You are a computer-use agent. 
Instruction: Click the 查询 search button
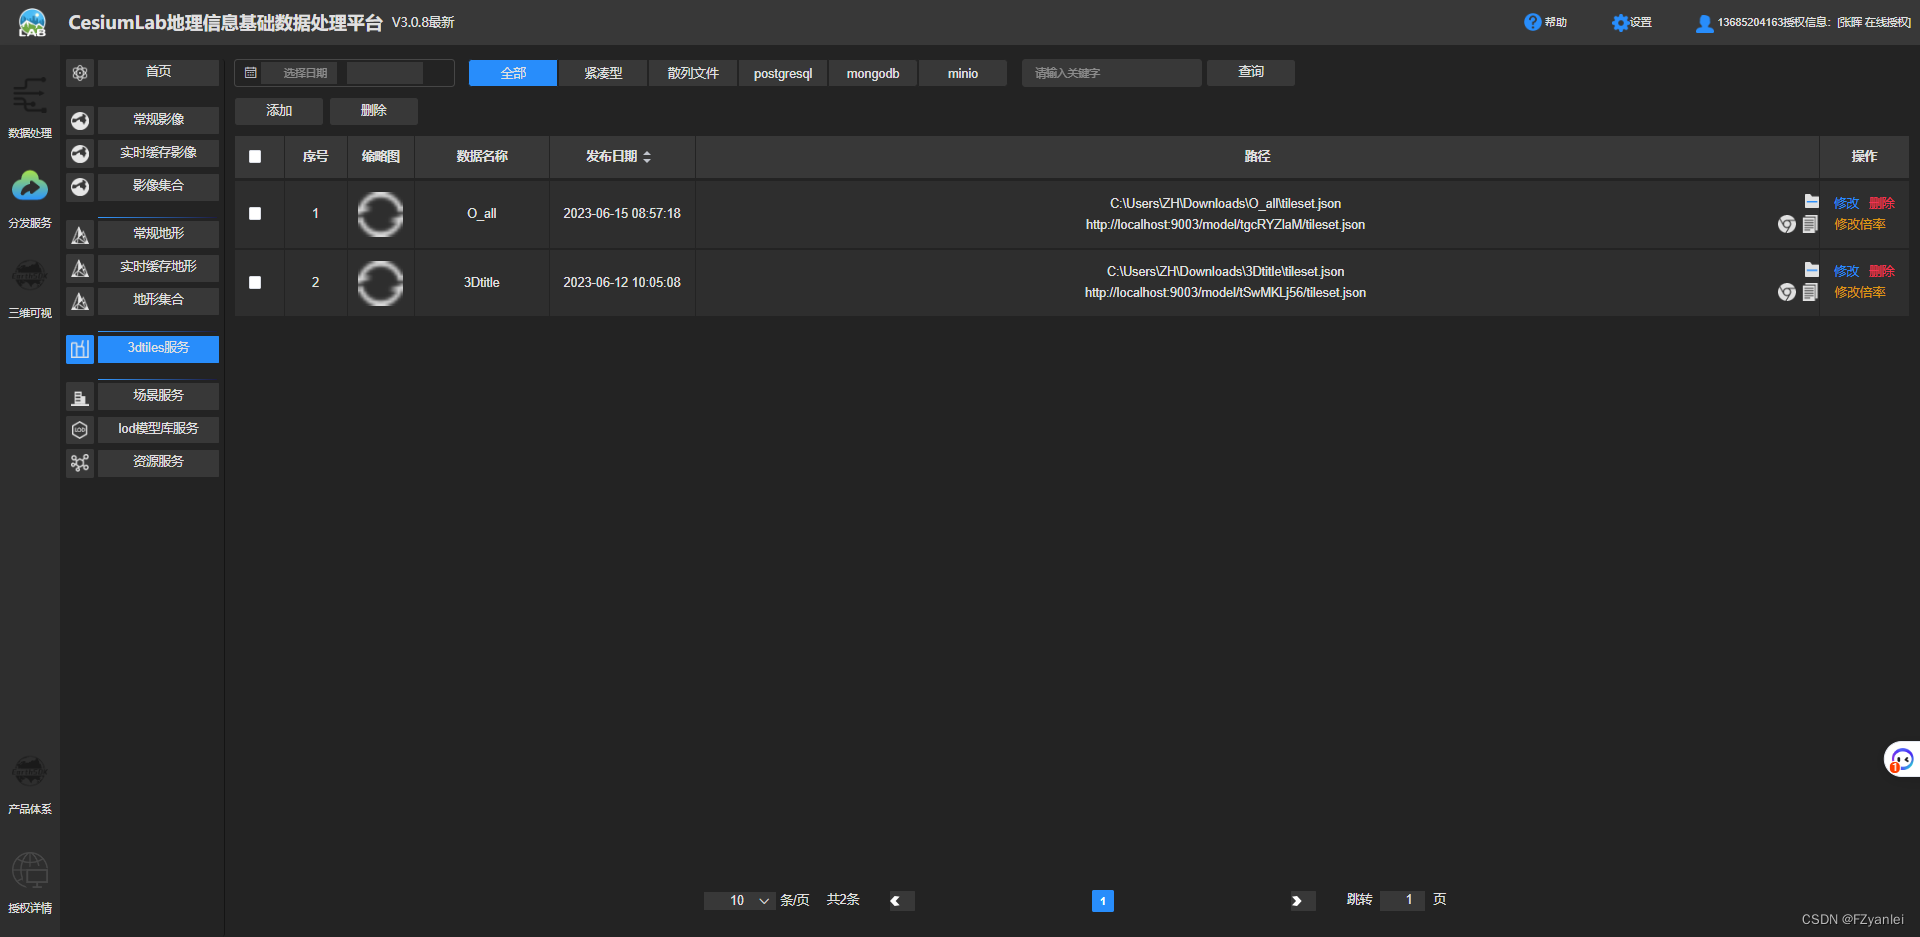(x=1251, y=72)
